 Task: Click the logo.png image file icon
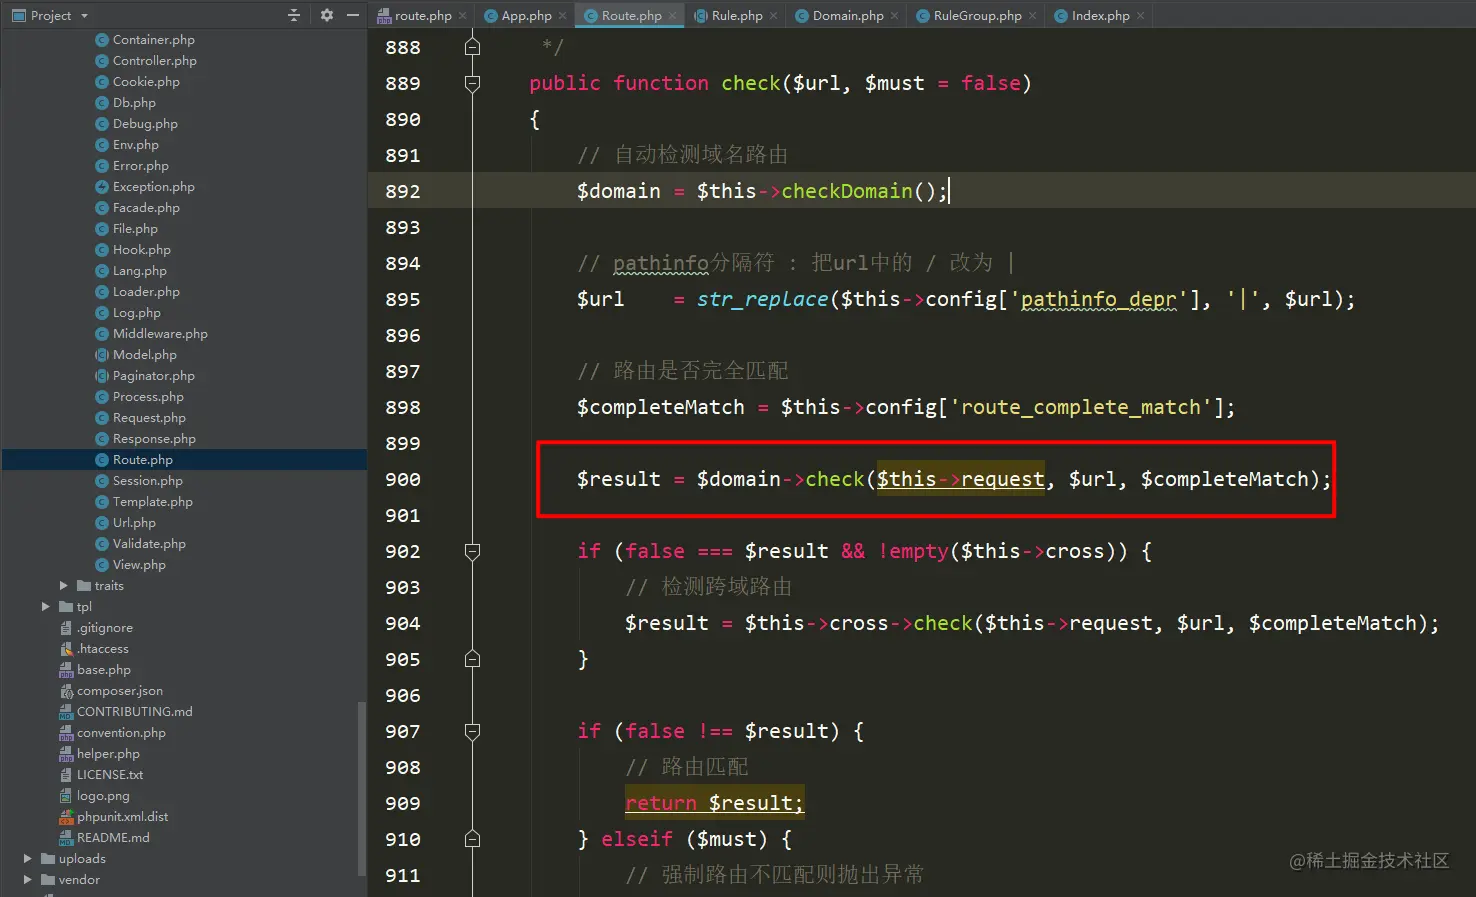pos(66,796)
